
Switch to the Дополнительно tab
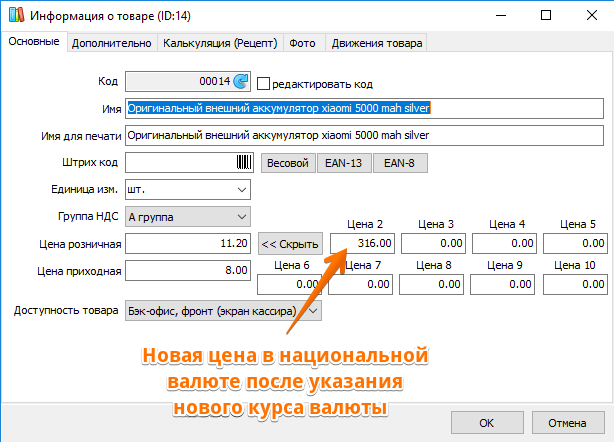coord(112,43)
